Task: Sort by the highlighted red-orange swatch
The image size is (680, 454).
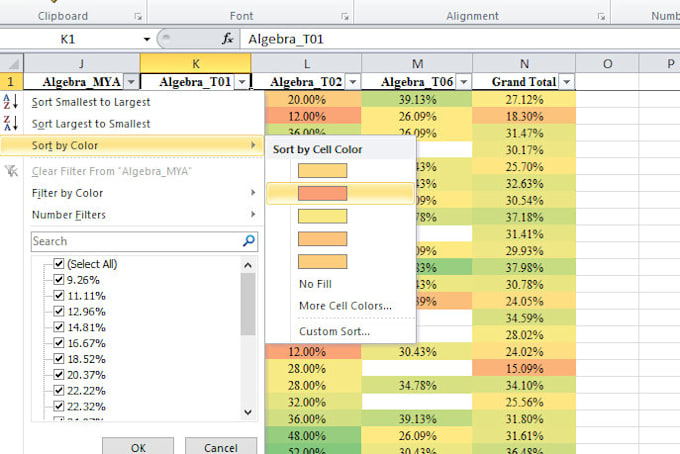Action: click(322, 193)
